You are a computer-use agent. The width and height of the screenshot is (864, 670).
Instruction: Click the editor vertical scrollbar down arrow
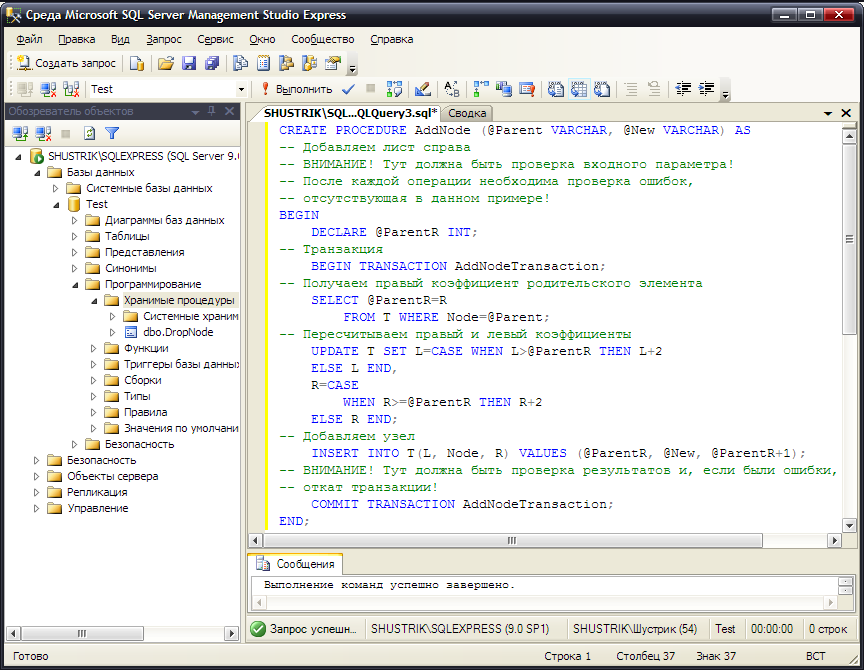click(x=849, y=526)
